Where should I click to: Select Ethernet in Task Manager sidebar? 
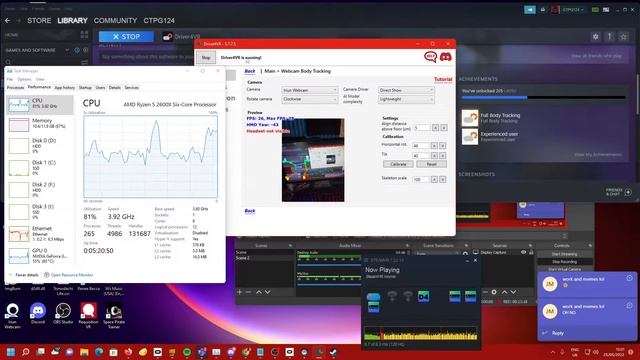click(40, 234)
